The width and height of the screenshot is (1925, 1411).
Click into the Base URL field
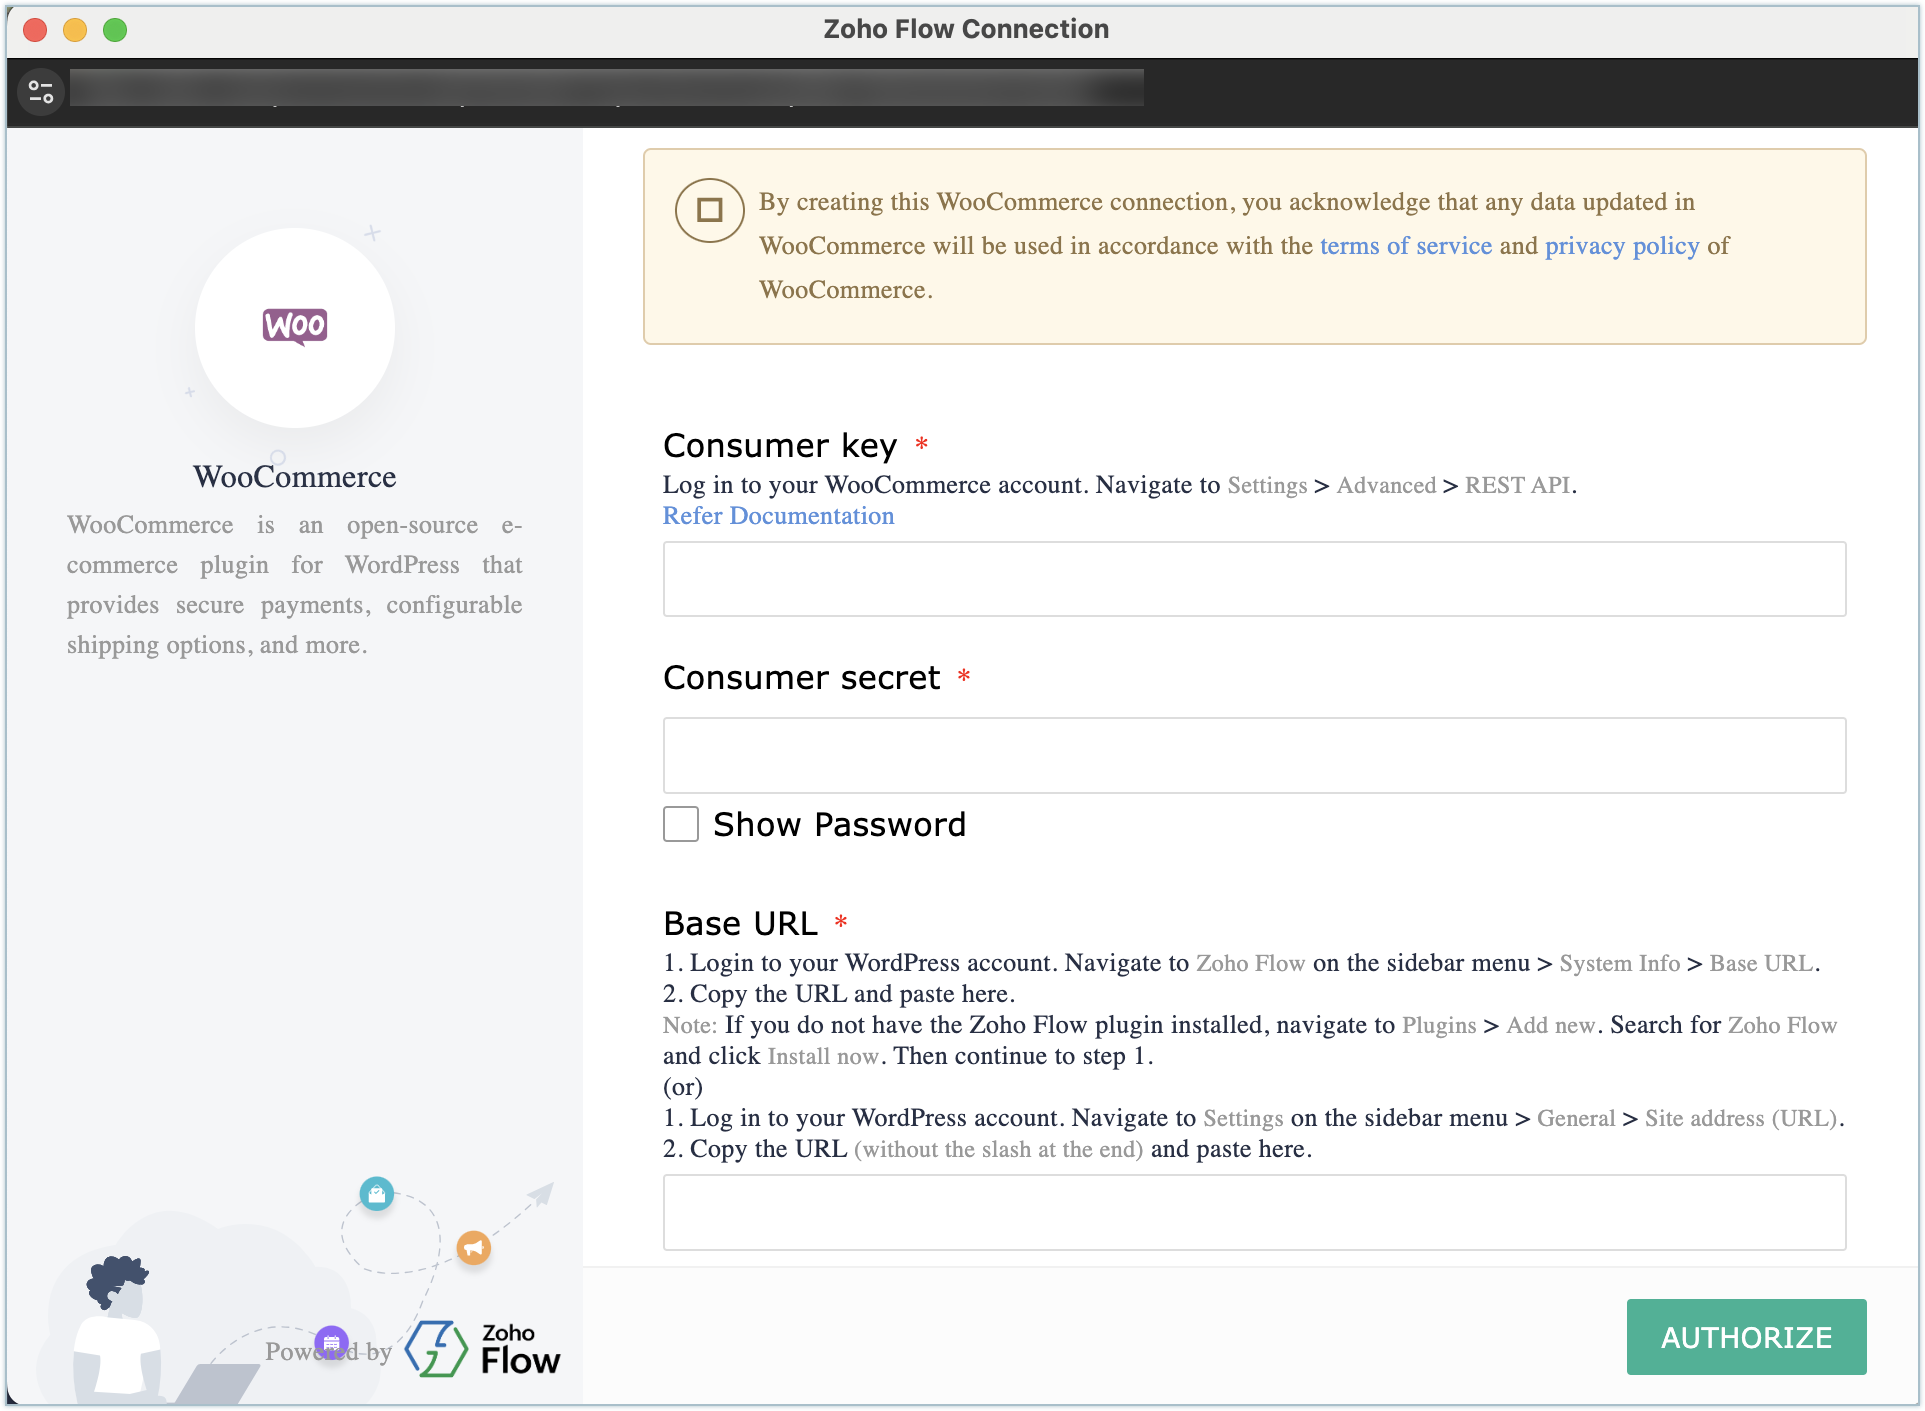click(x=1254, y=1212)
